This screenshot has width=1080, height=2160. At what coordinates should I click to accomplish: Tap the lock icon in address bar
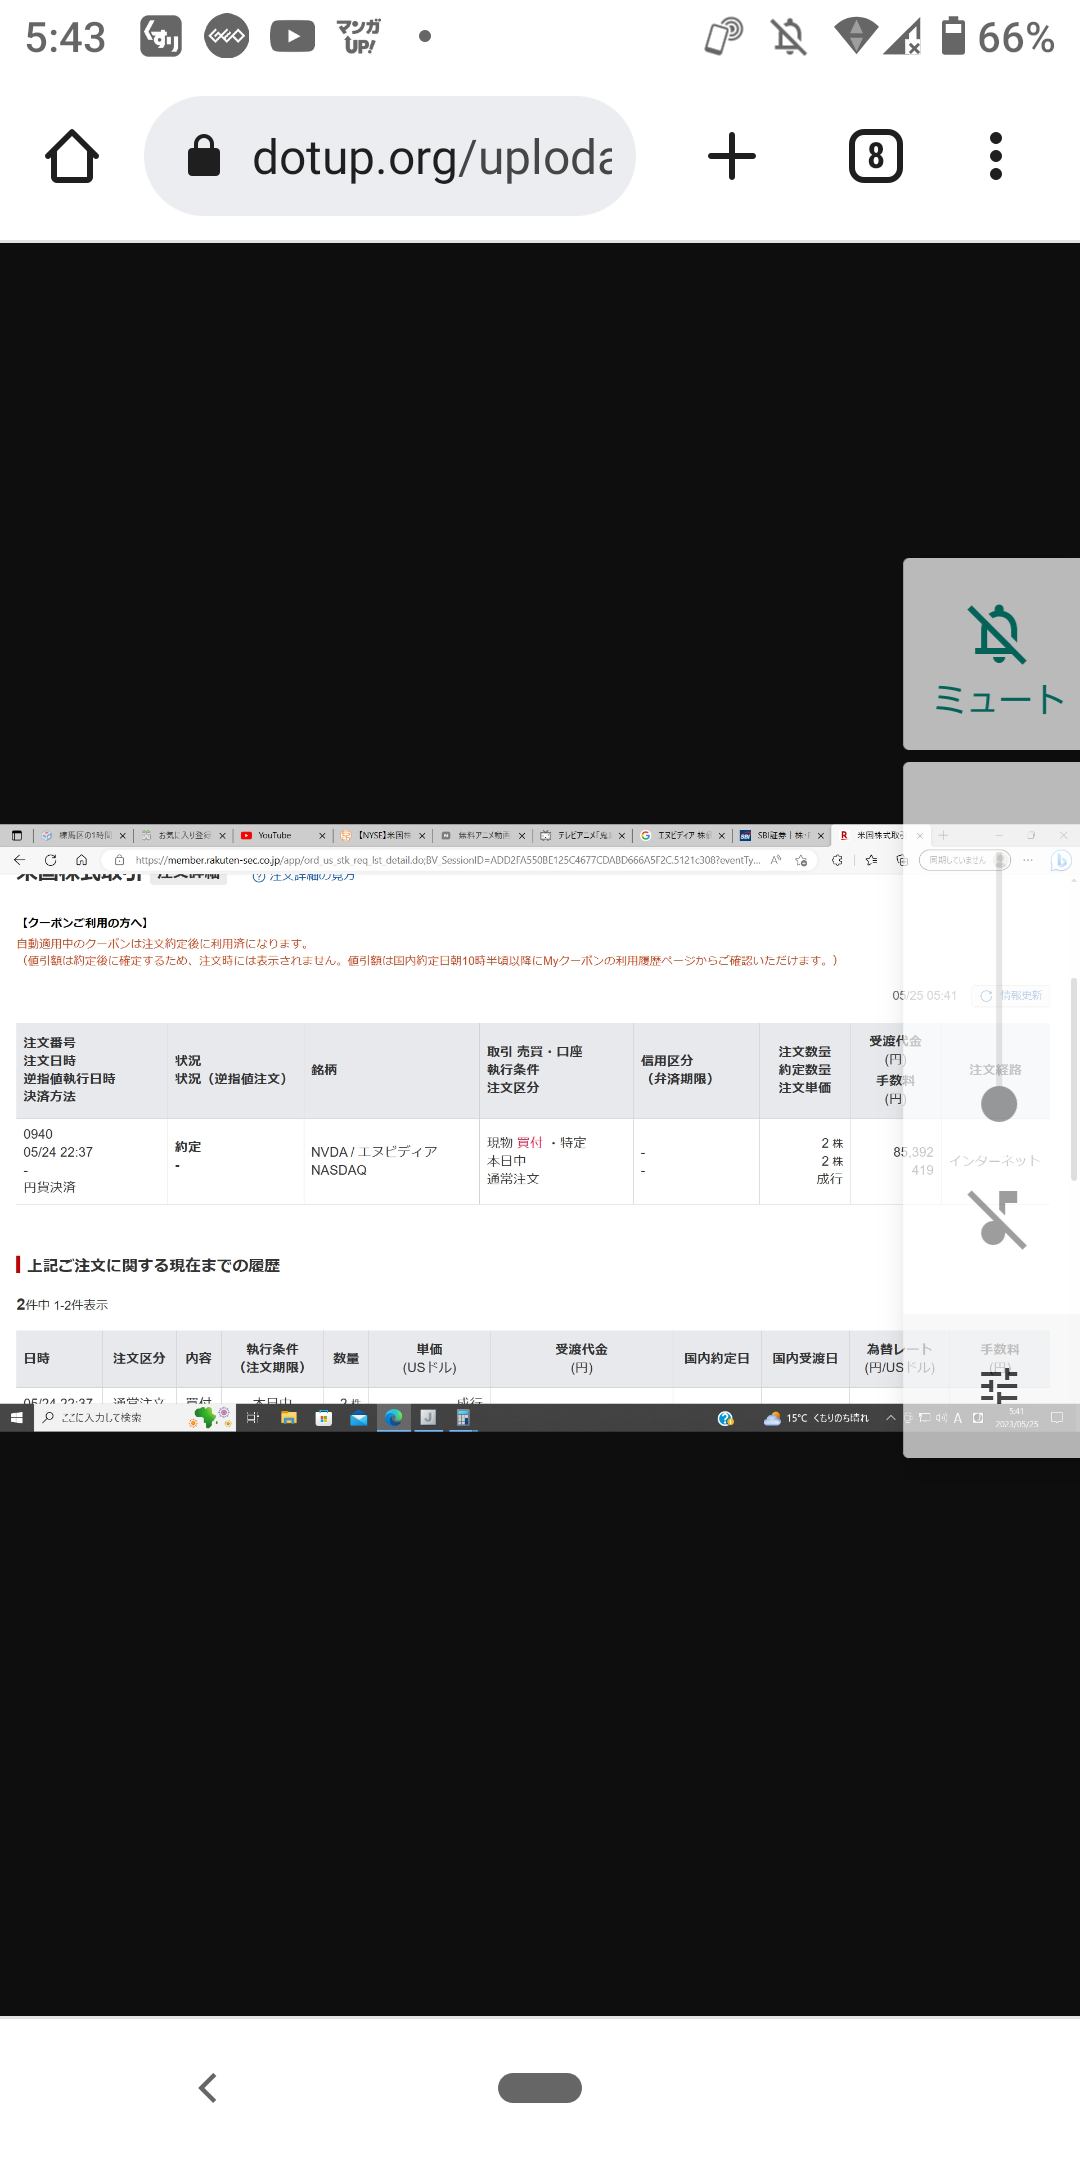pos(204,156)
